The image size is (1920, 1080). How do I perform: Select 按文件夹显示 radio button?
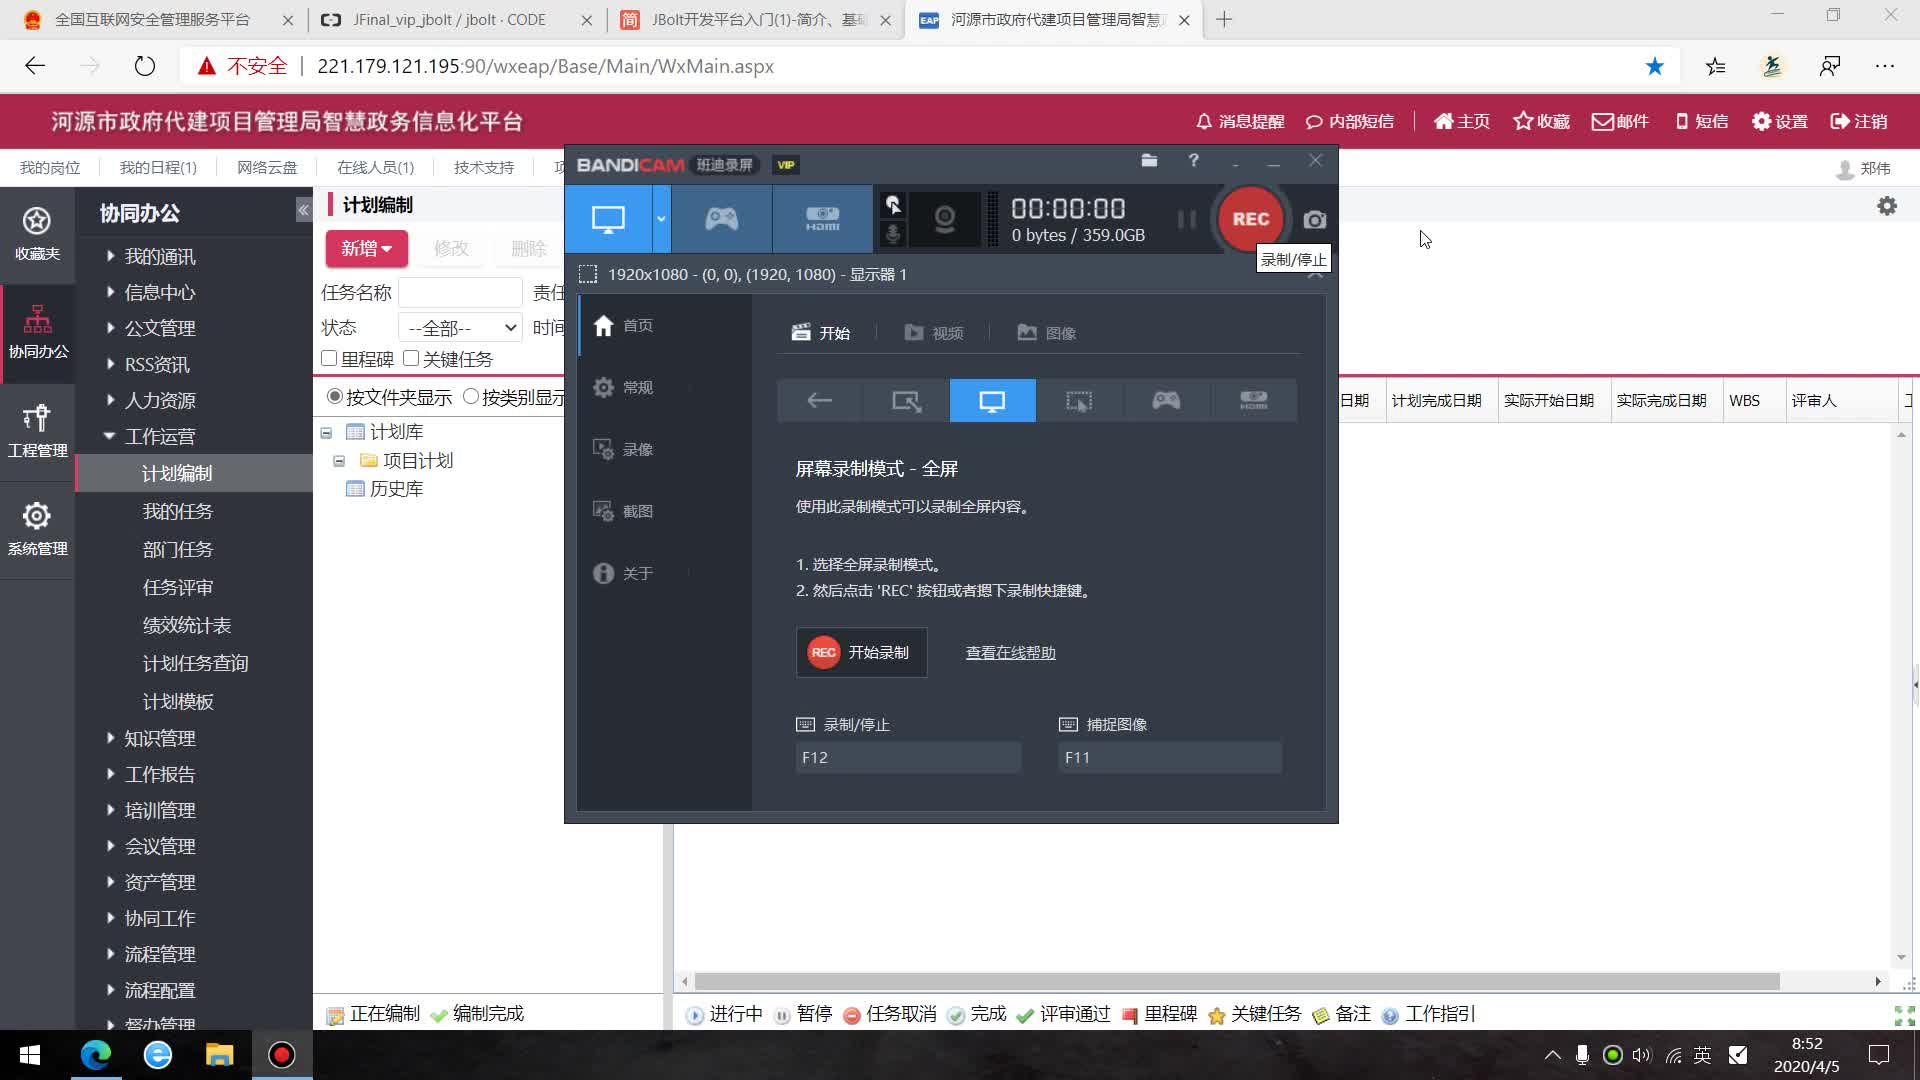coord(335,397)
